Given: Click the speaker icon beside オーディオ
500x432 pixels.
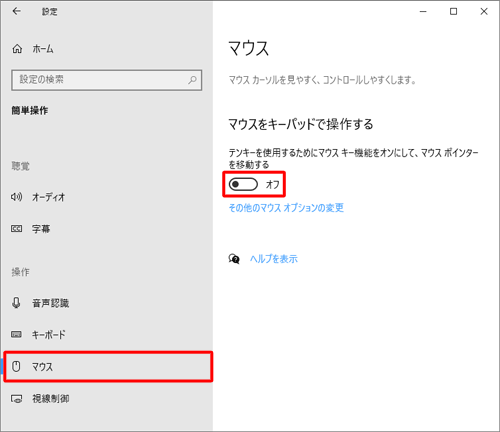Looking at the screenshot, I should click(16, 197).
